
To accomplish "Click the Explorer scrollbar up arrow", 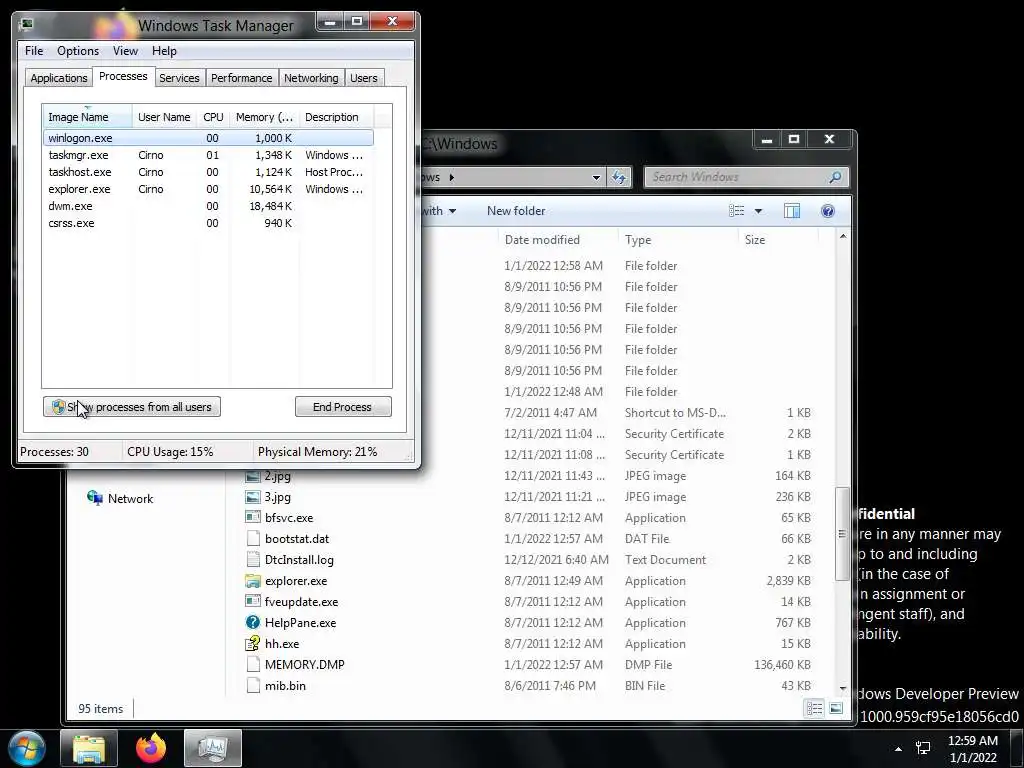I will point(842,236).
